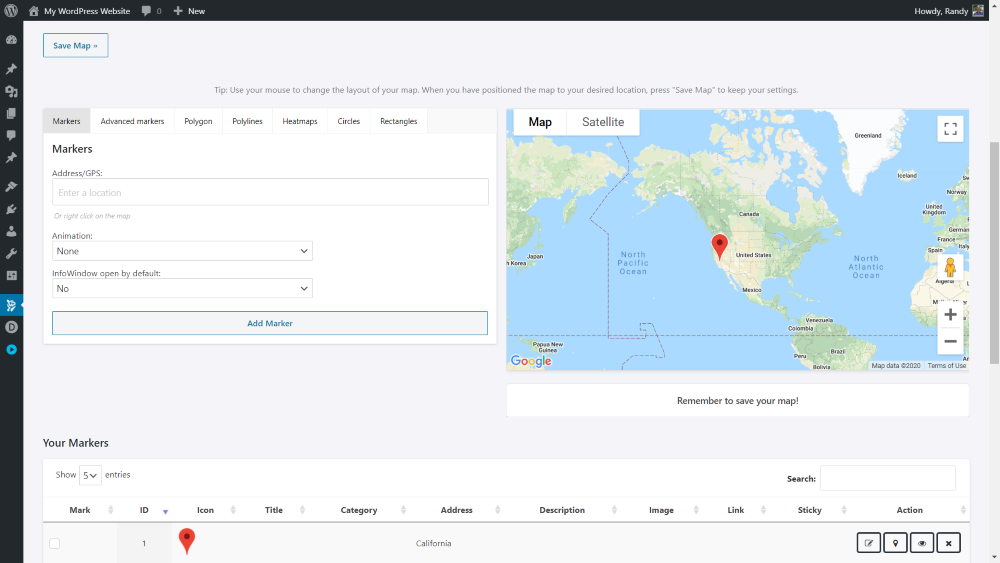Open the Comments sidebar icon
This screenshot has height=563, width=1000.
click(x=11, y=135)
